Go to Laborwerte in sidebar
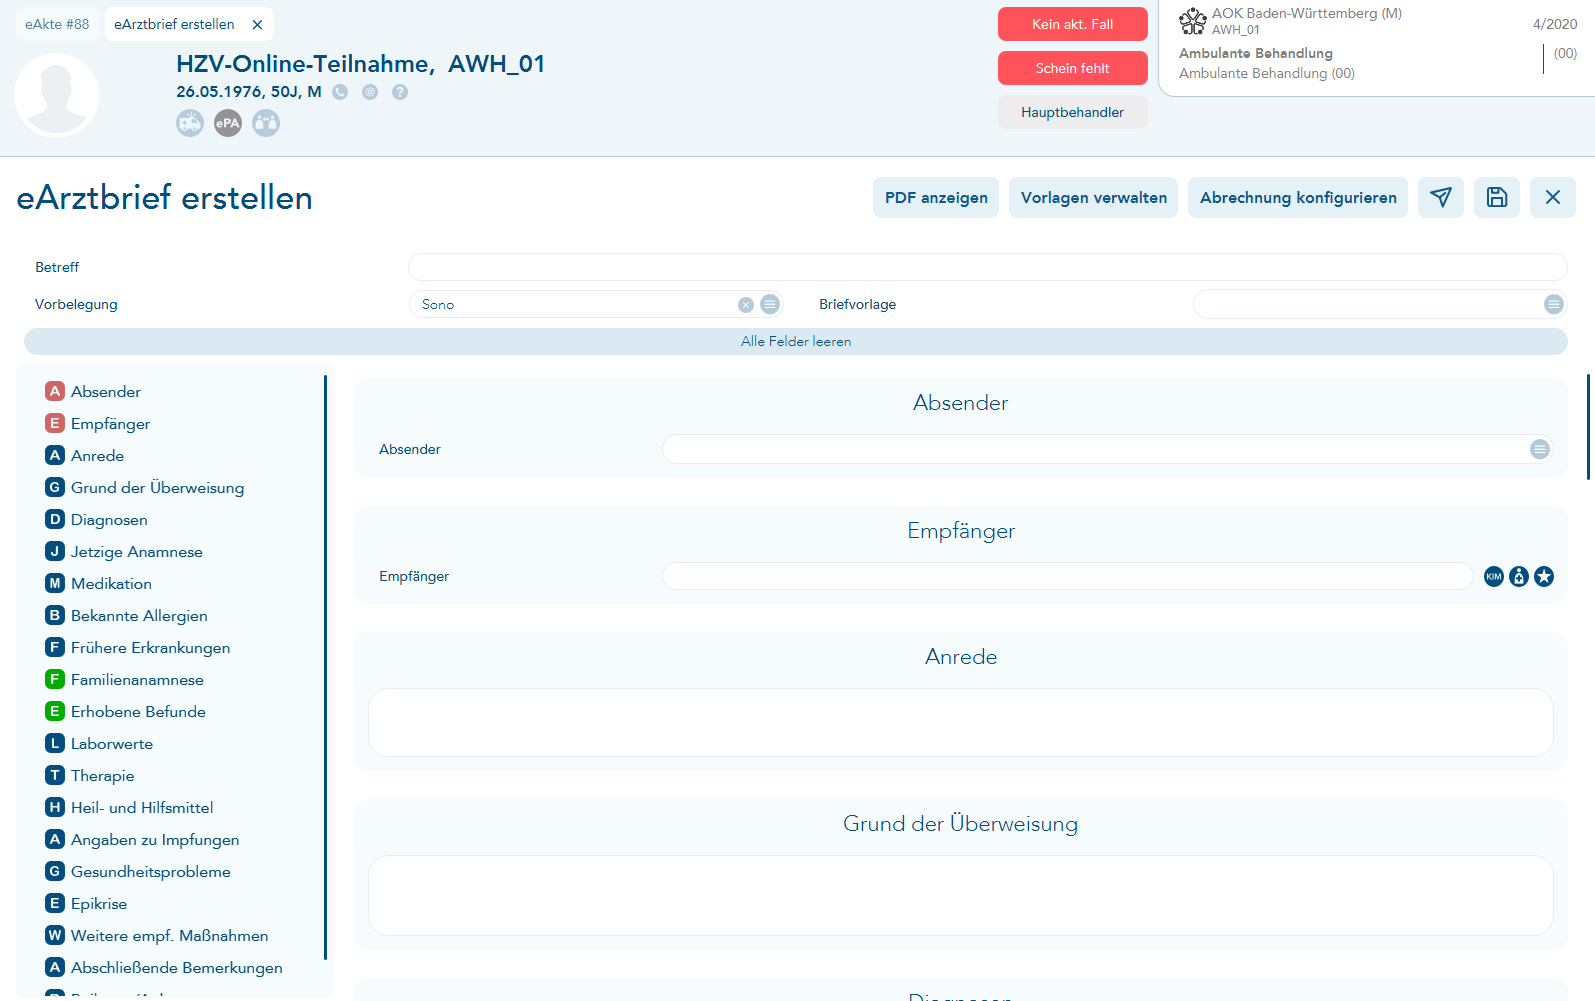The image size is (1595, 1001). pos(99,744)
